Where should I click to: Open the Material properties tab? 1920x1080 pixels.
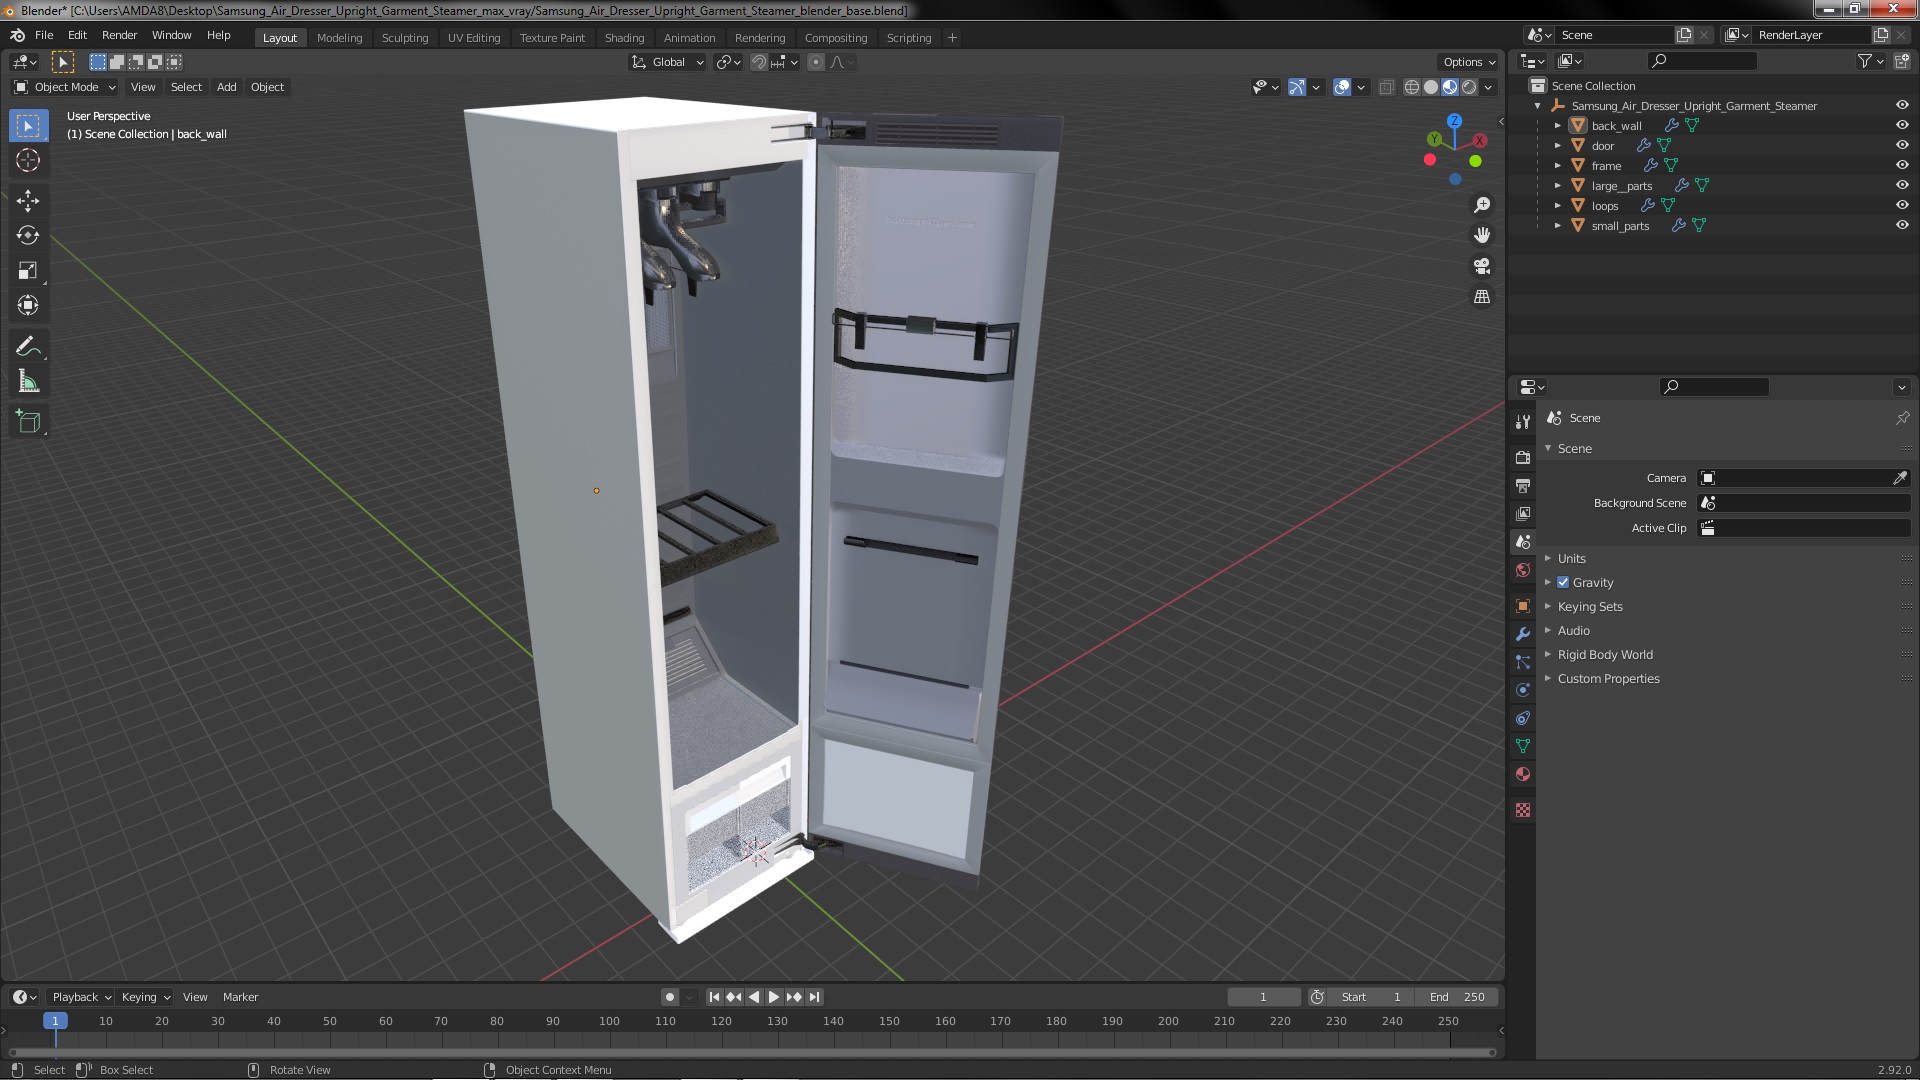pyautogui.click(x=1523, y=774)
